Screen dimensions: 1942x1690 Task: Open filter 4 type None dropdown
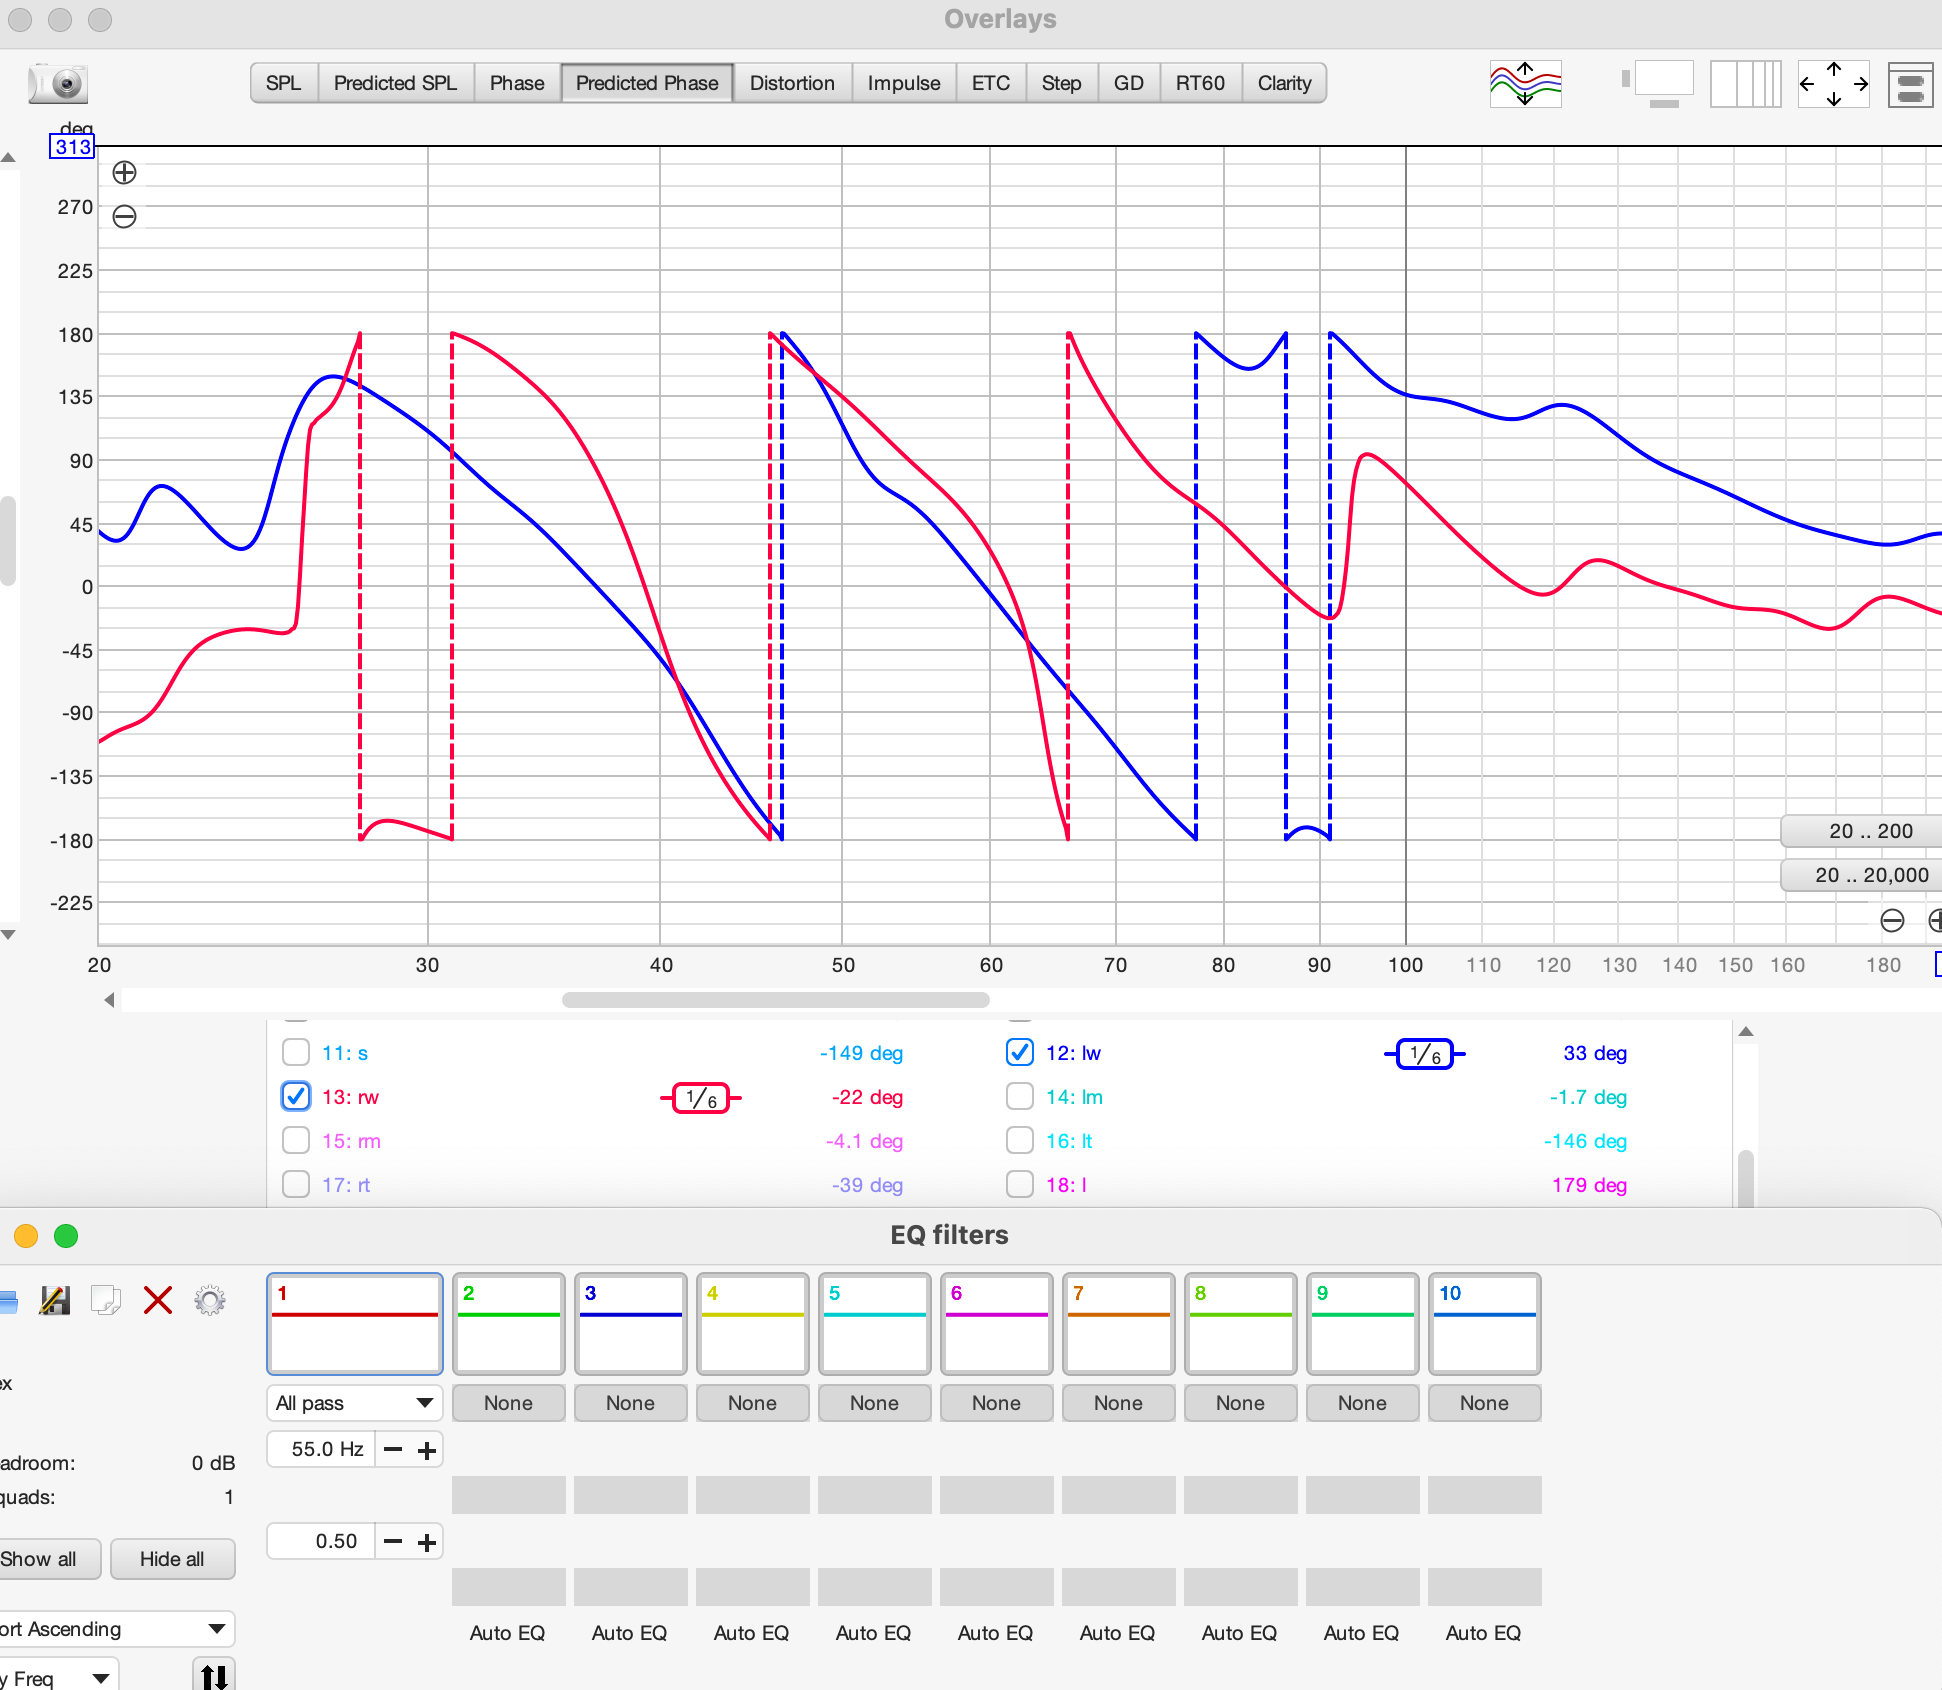pos(753,1403)
